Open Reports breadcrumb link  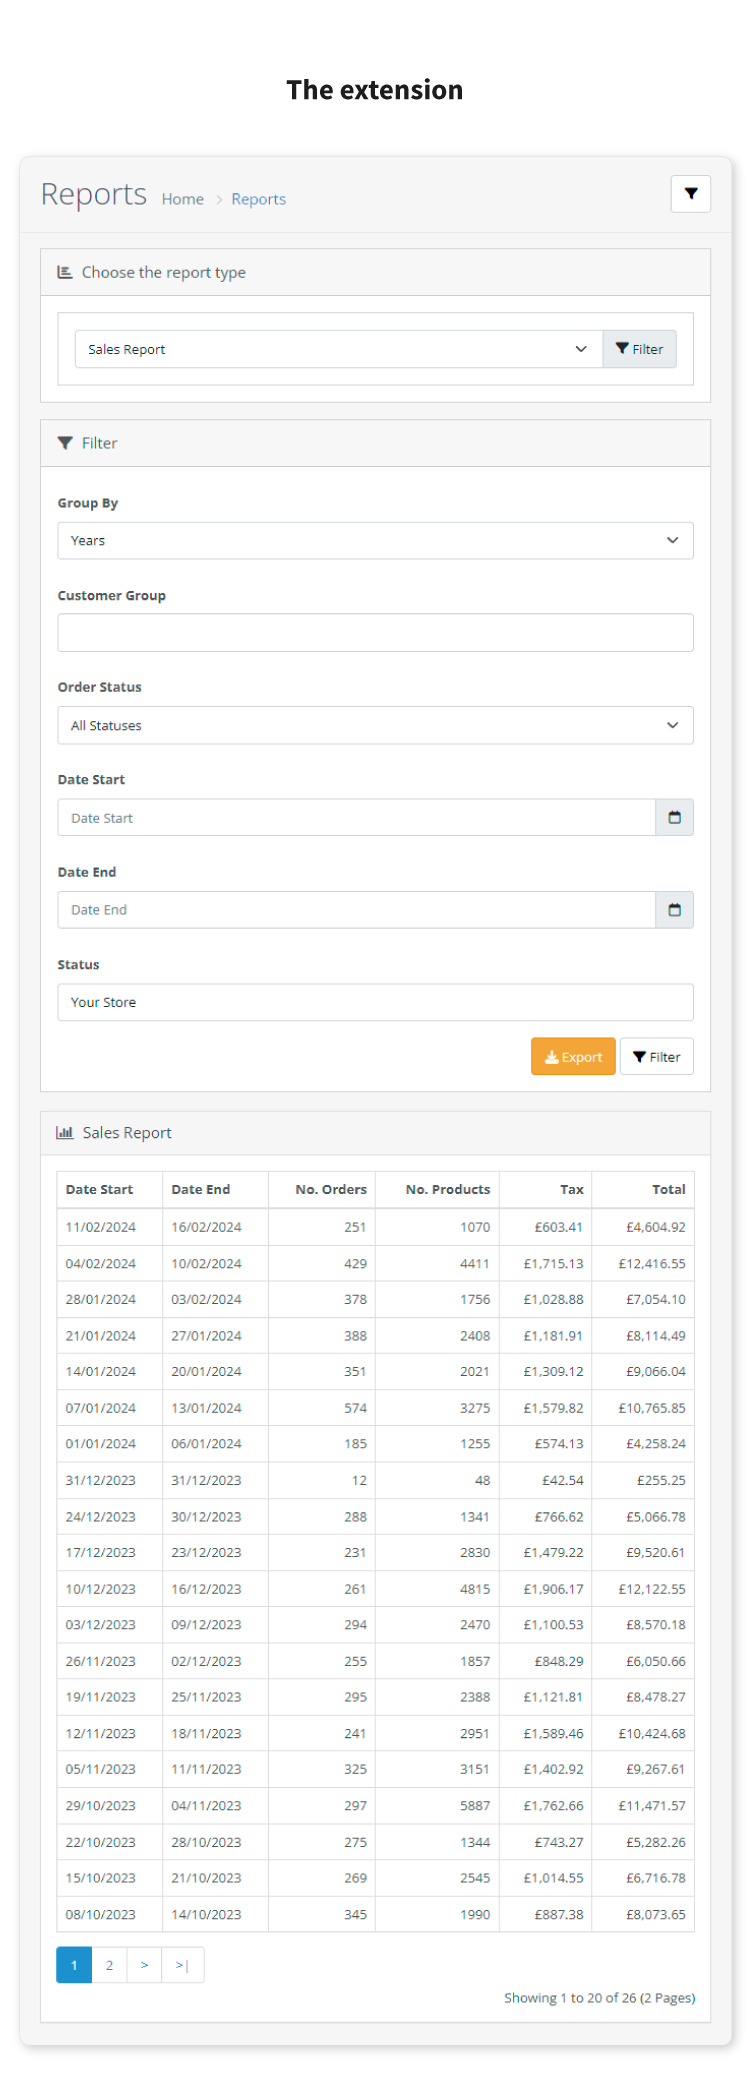click(x=259, y=199)
